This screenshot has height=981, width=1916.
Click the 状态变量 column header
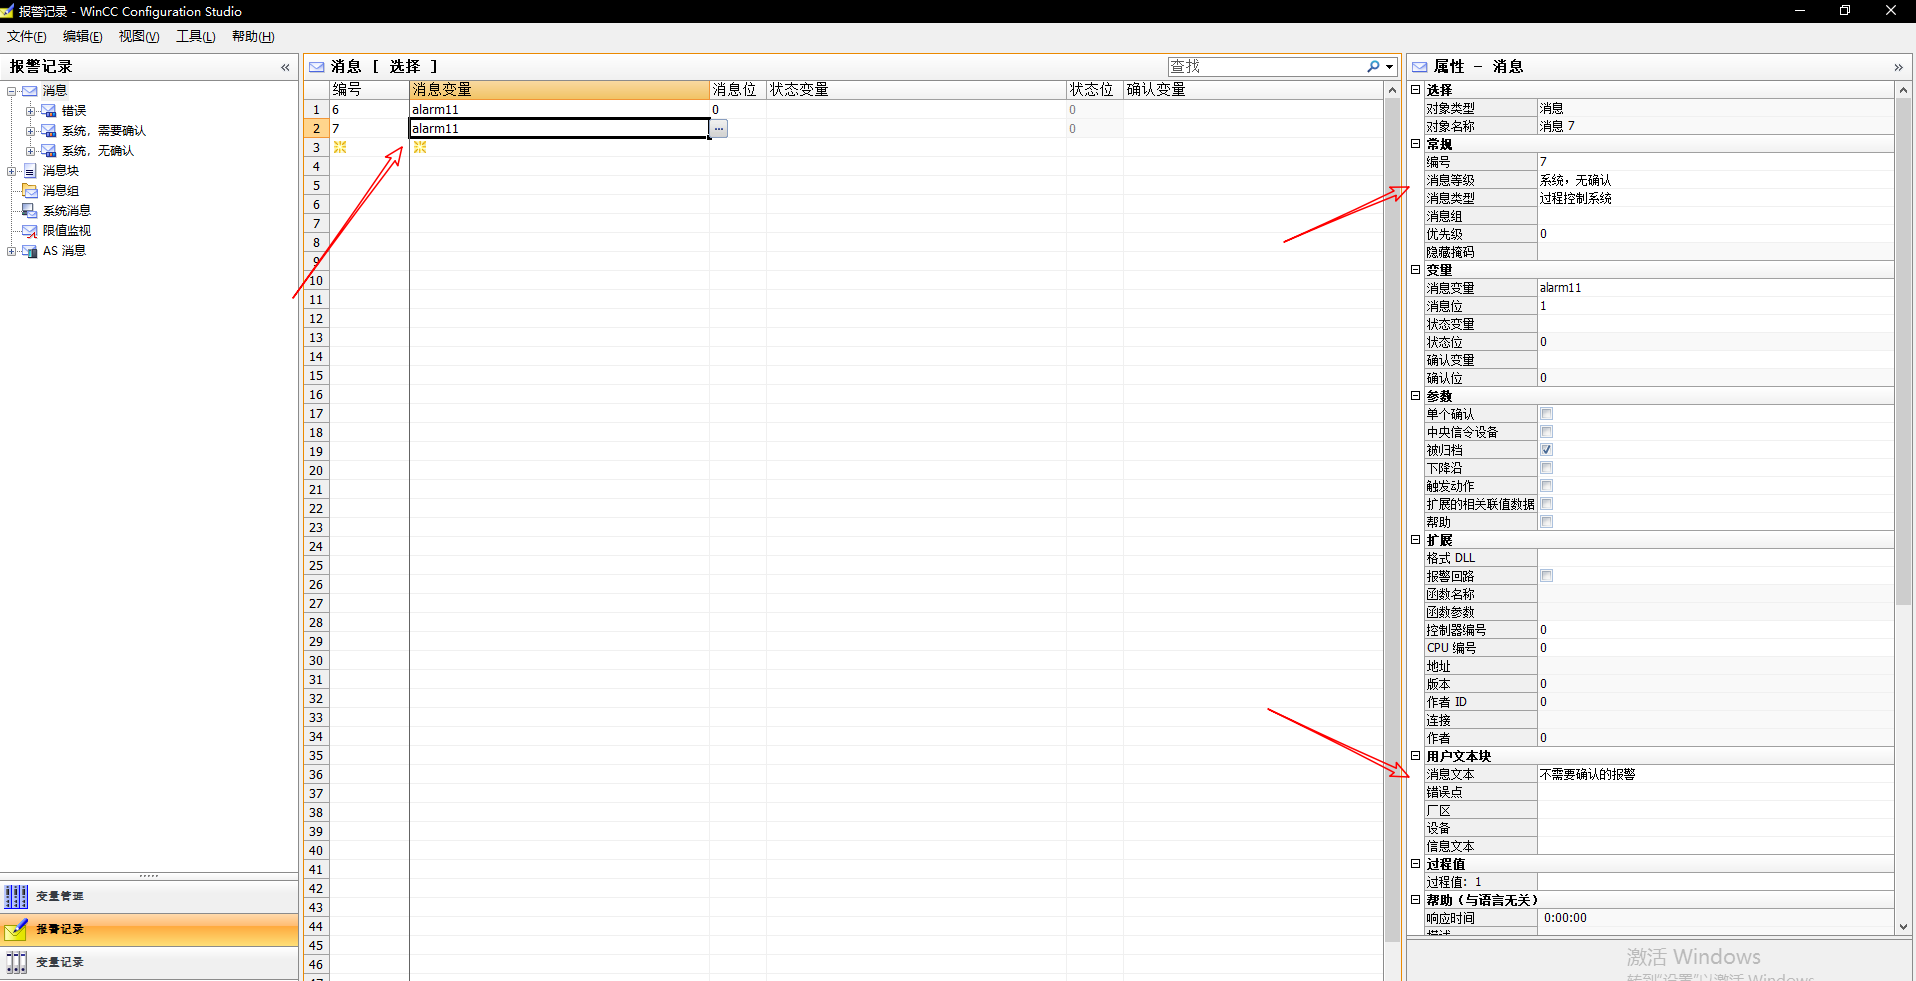(x=916, y=90)
